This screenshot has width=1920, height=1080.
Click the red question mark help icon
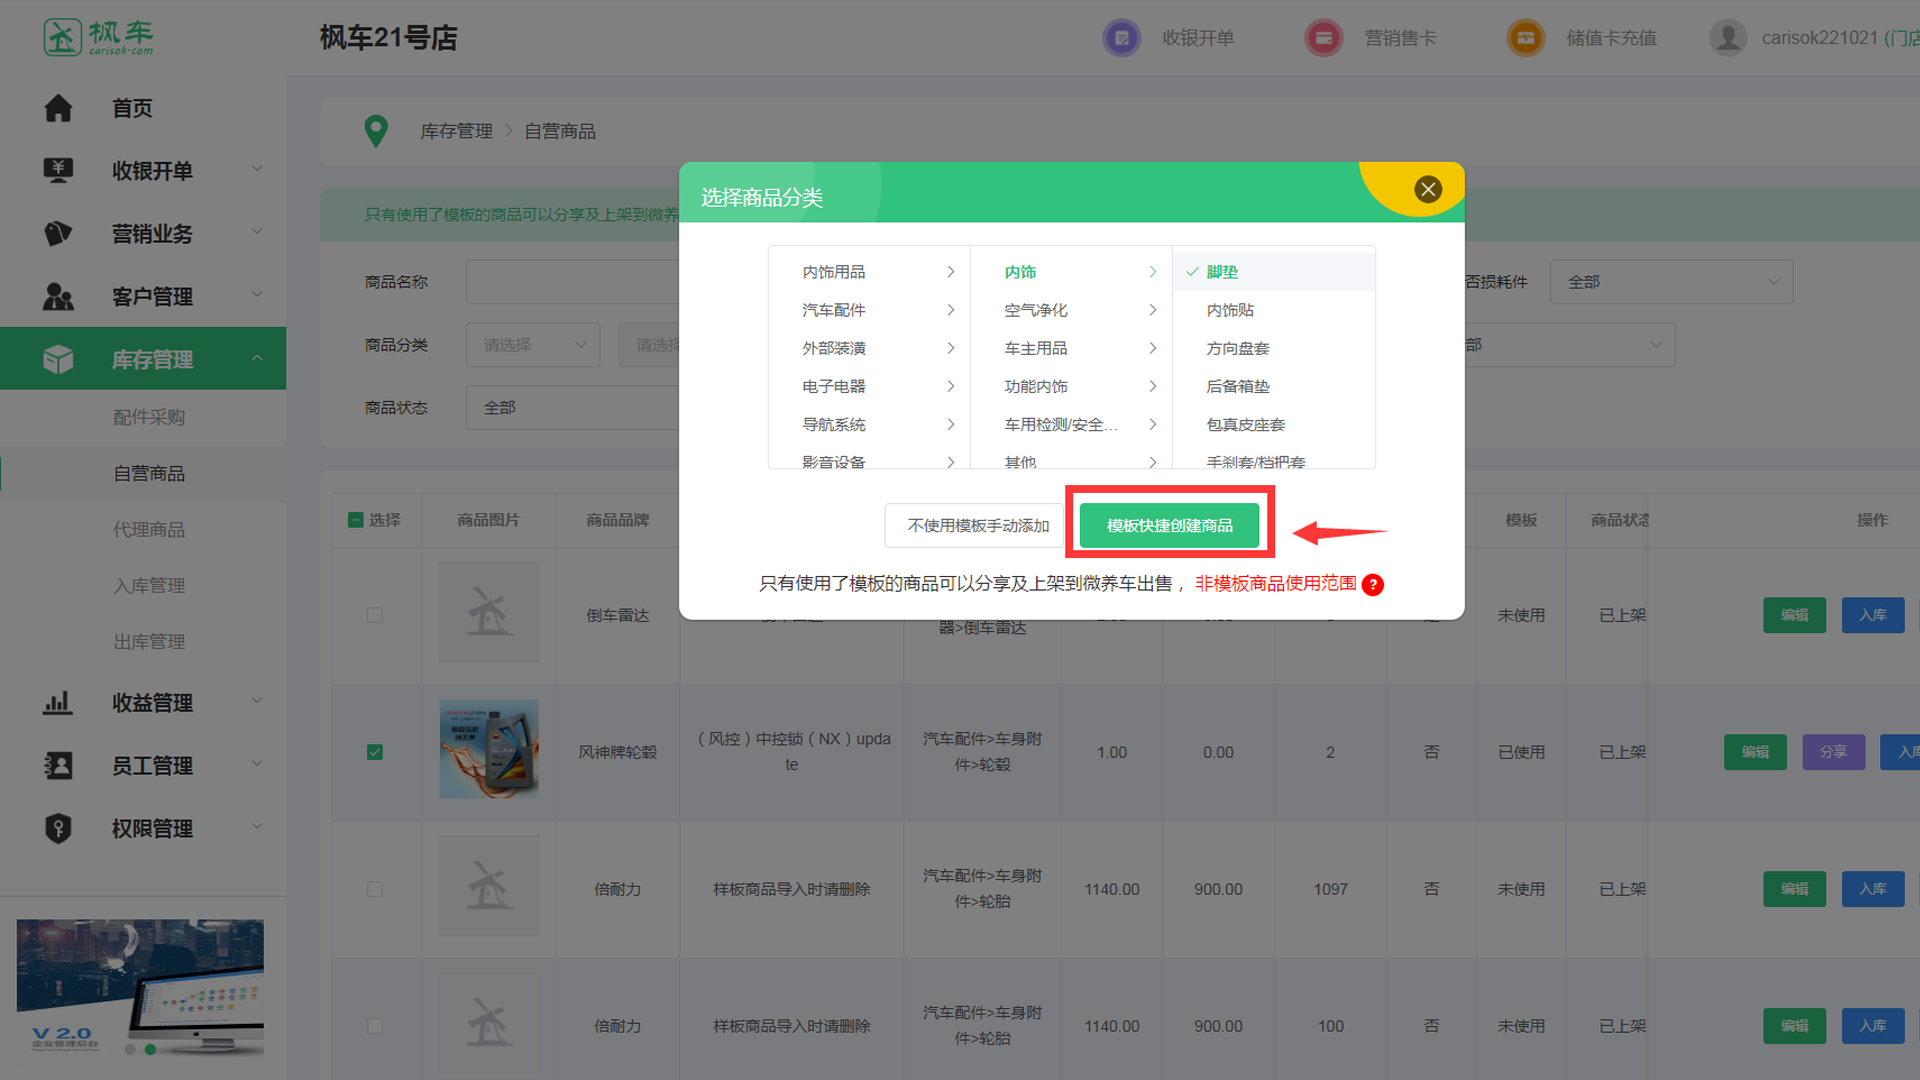tap(1373, 585)
